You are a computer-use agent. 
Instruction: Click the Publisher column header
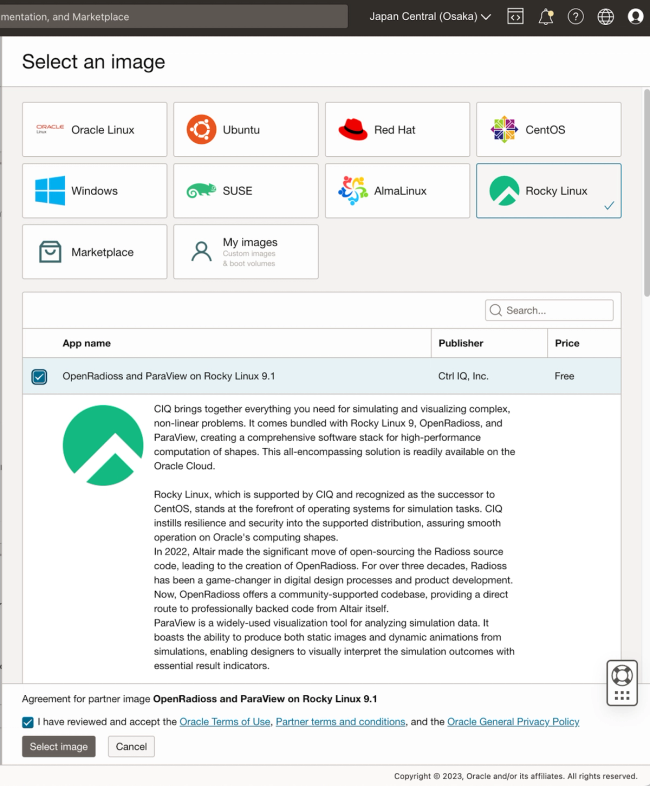461,343
